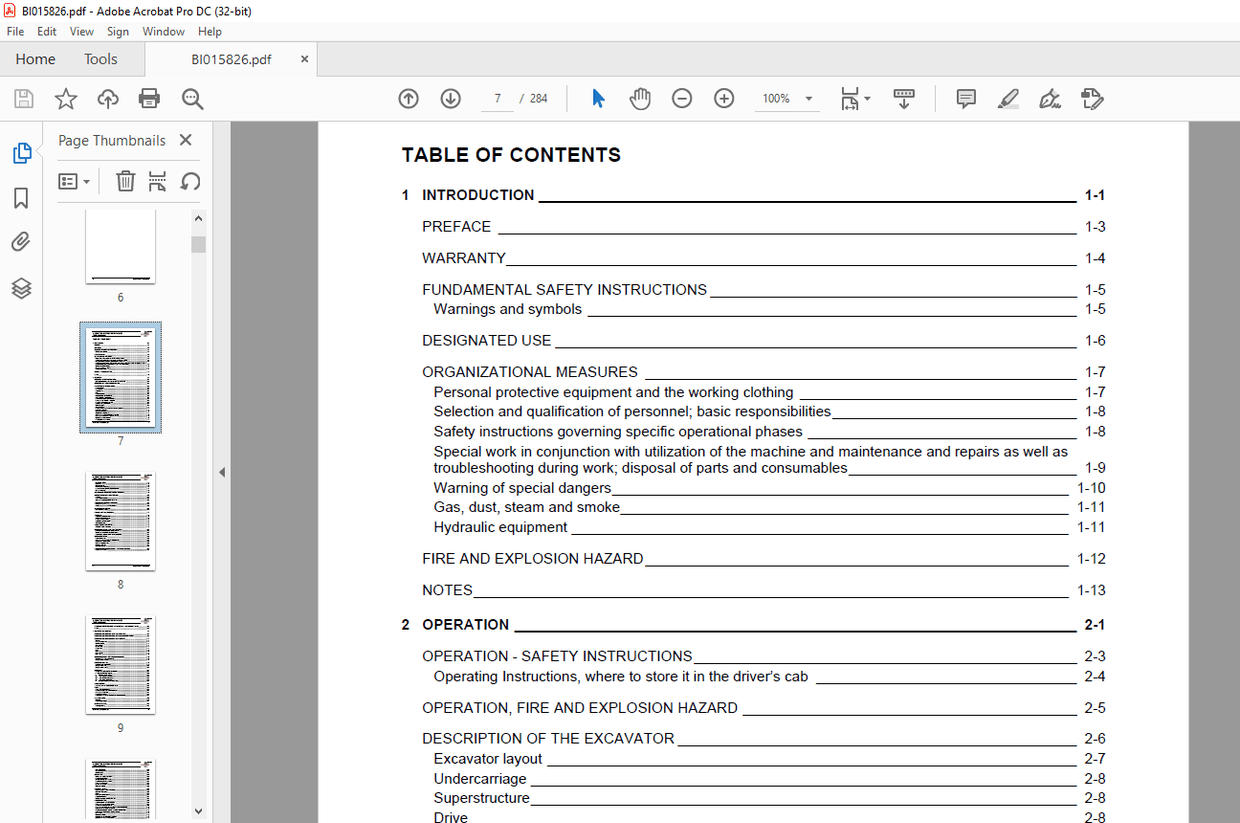
Task: Toggle Page Thumbnails panel button
Action: 21,153
